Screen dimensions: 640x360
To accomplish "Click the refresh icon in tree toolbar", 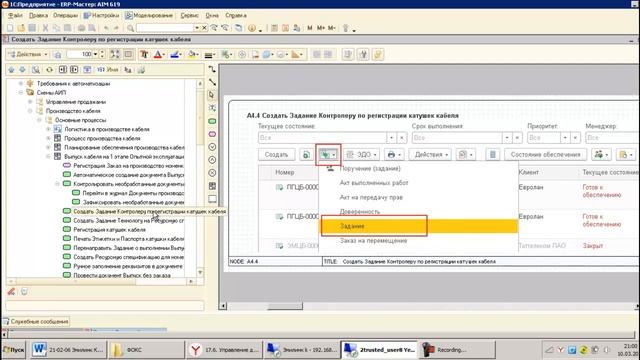I will pos(49,70).
